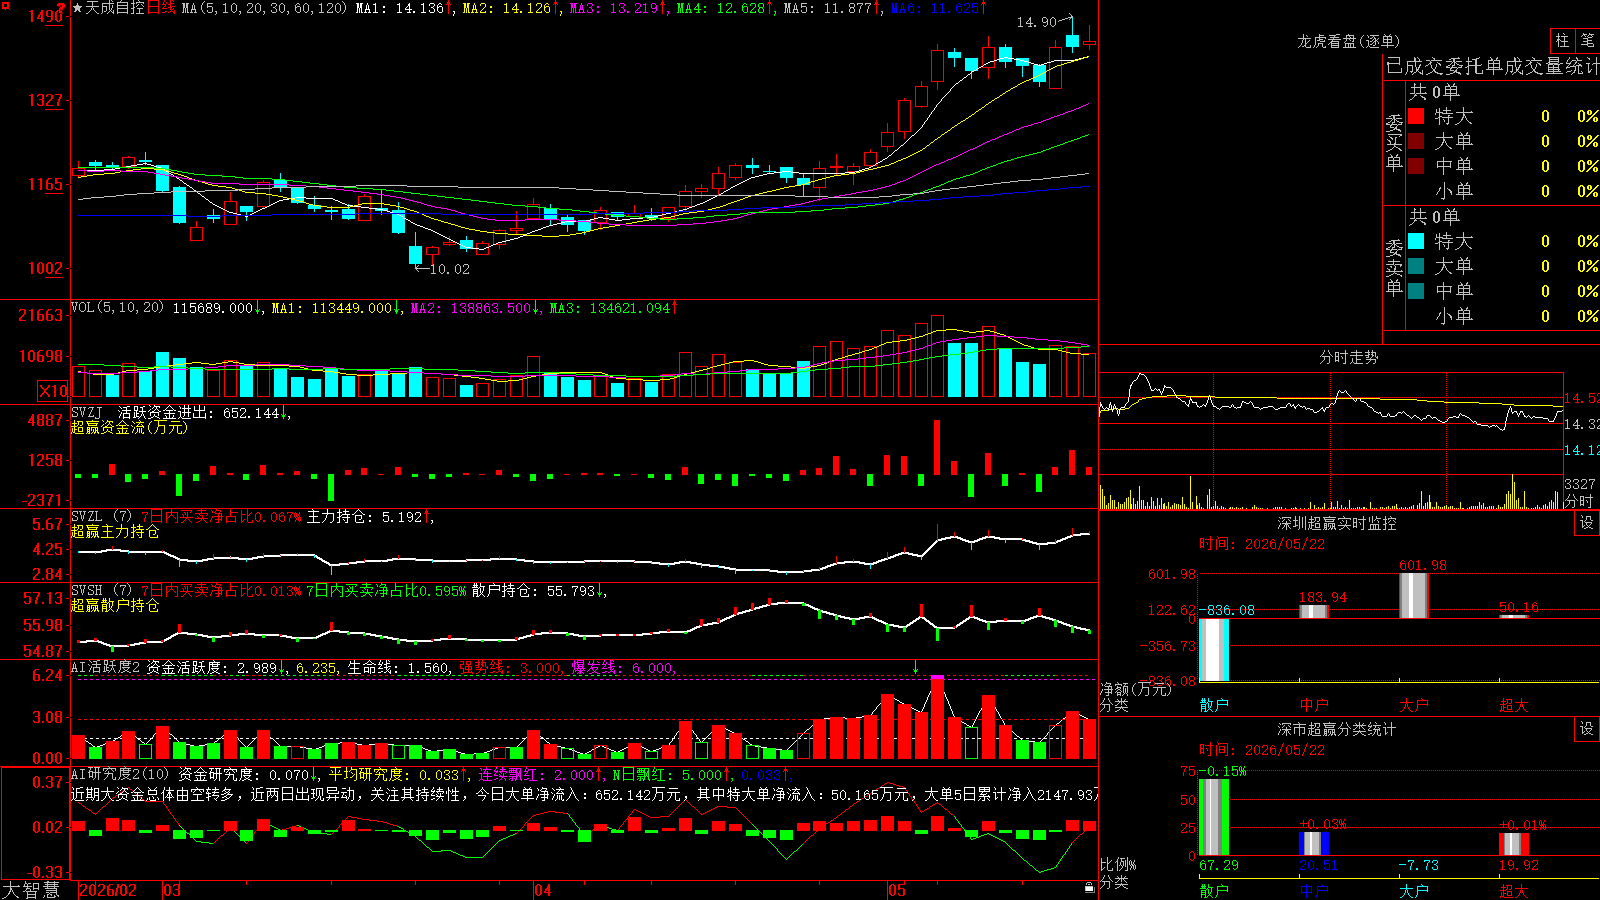Click the 活跃资金进出: 652.144 value
Image resolution: width=1600 pixels, height=900 pixels.
click(199, 412)
